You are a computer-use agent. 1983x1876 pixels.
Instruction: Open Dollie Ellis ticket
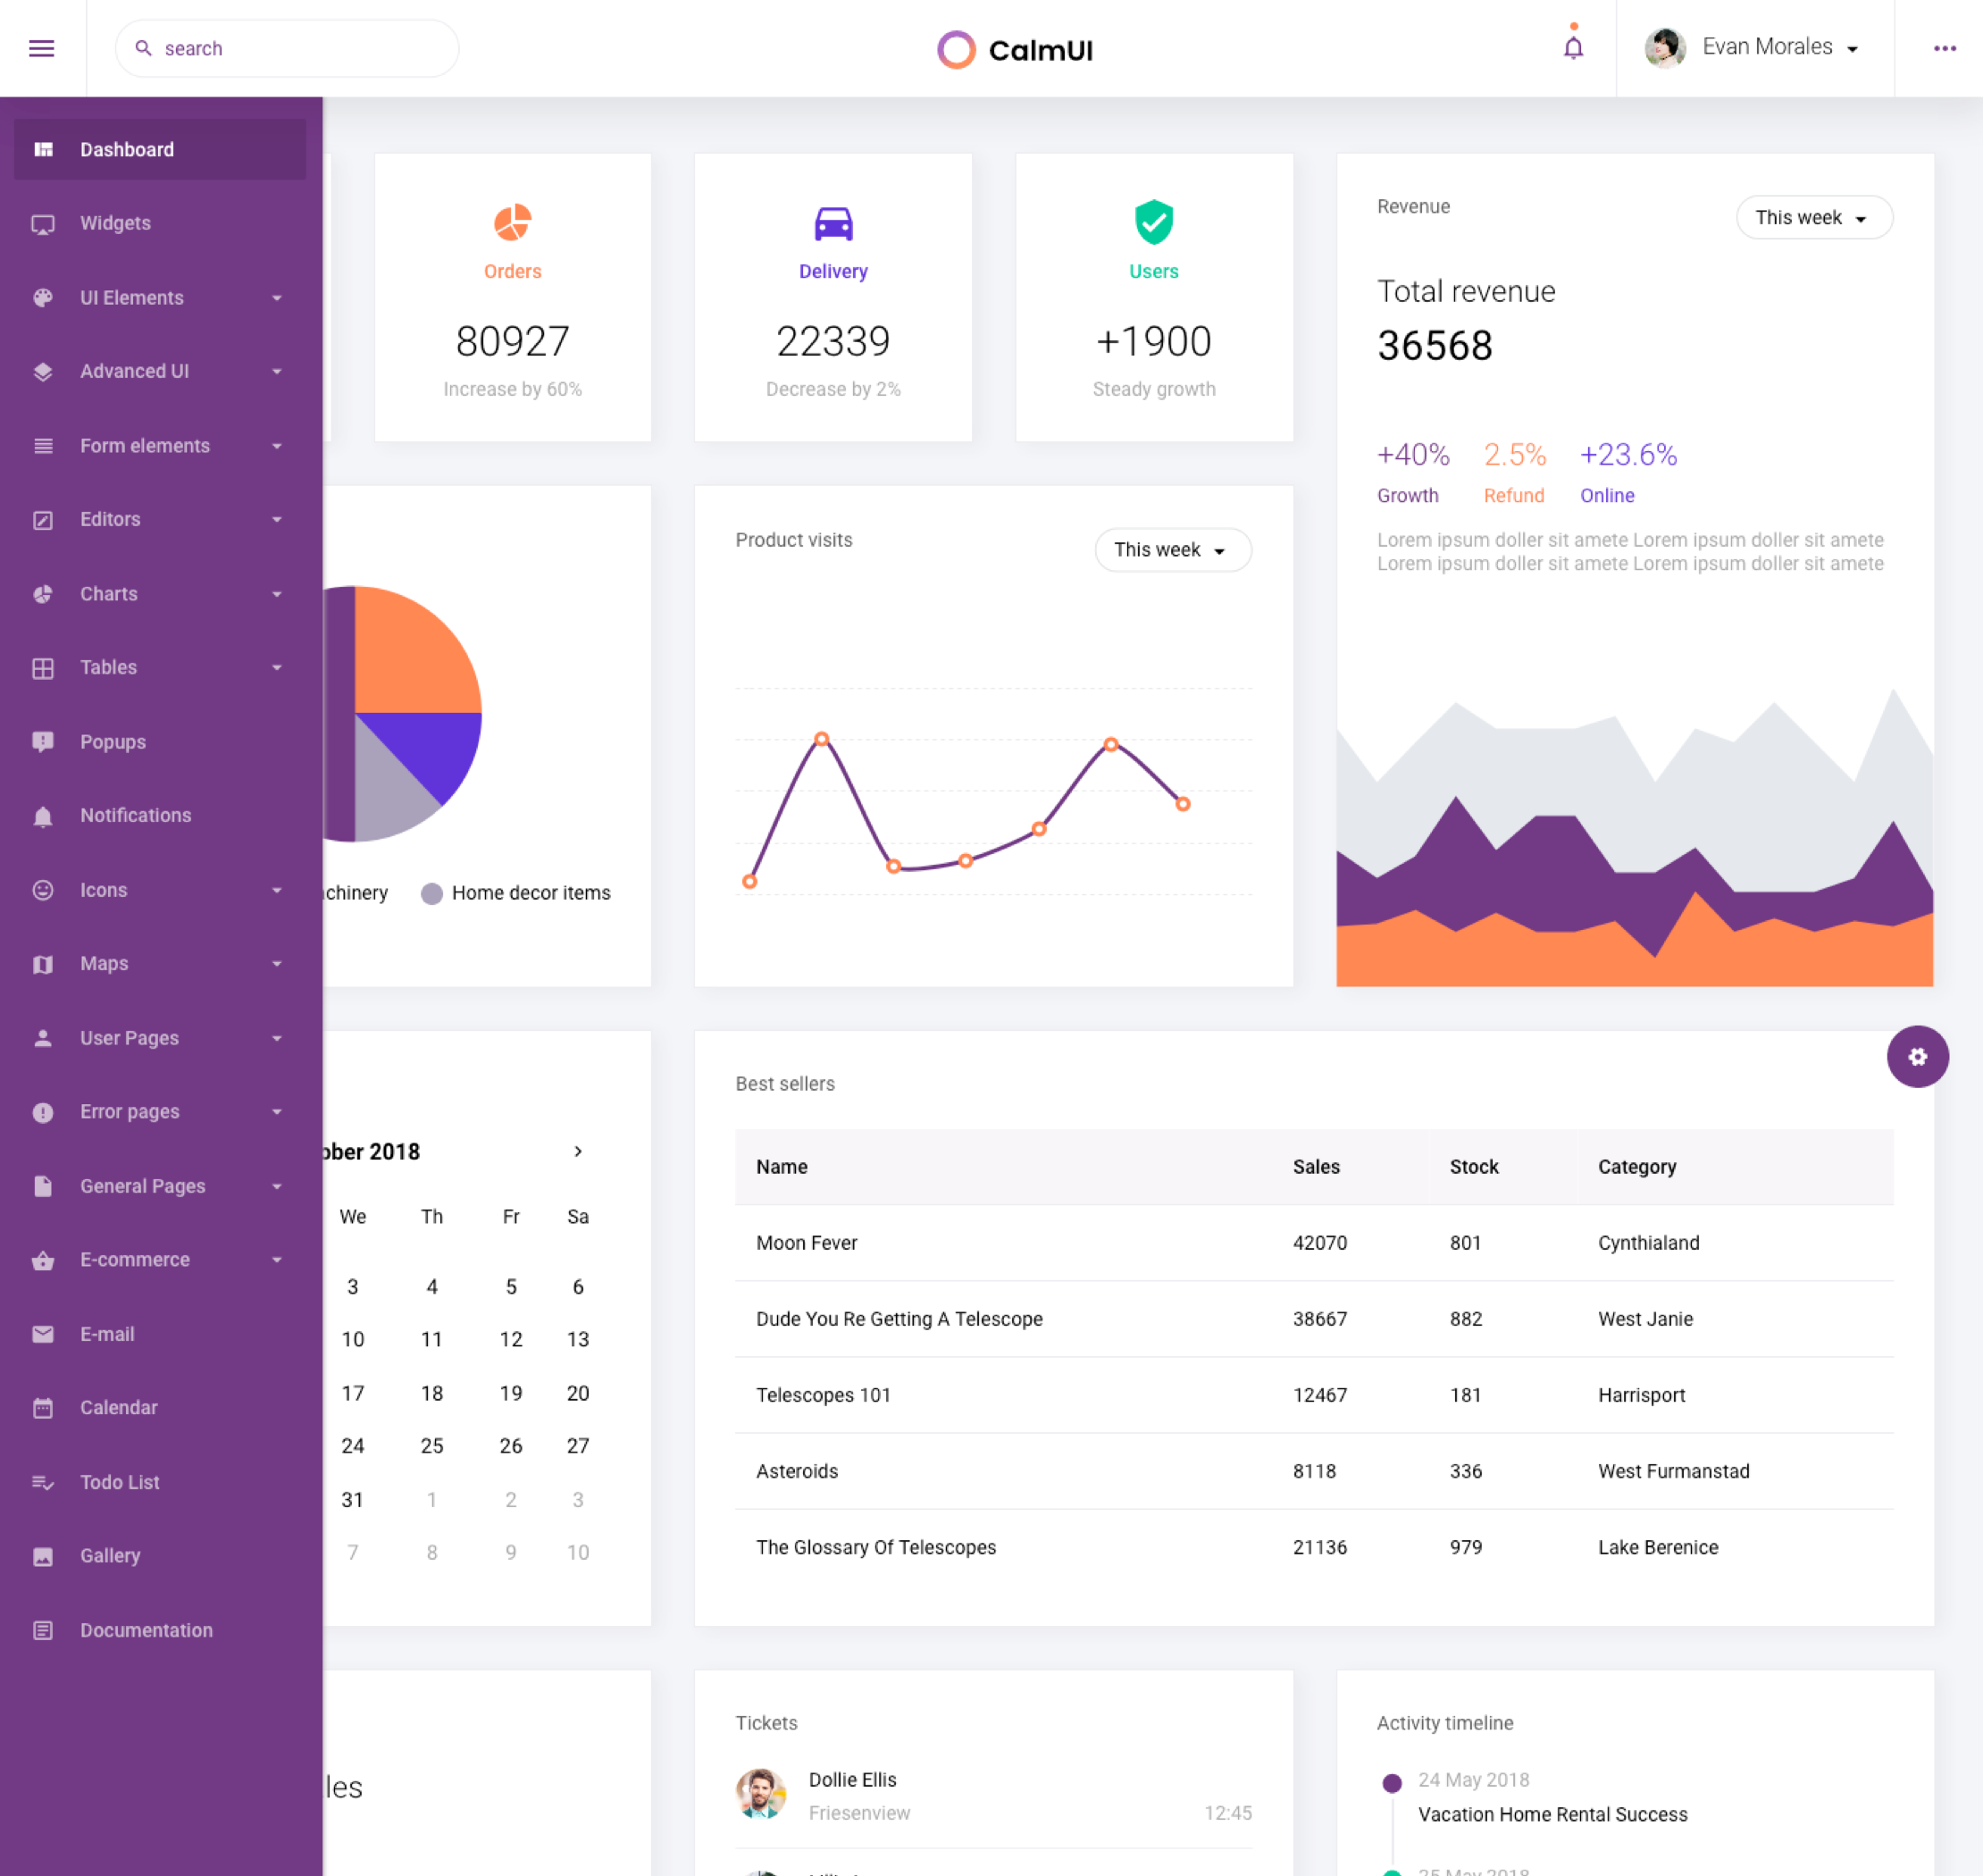(852, 1780)
